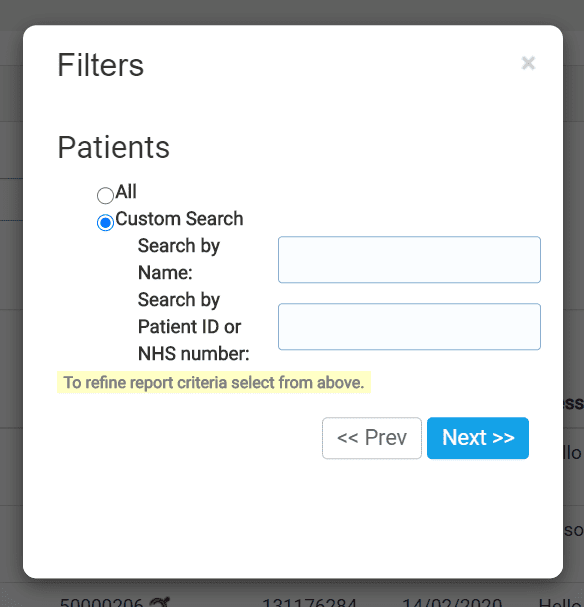
Task: Close the Filters dialog with the X
Action: [528, 63]
